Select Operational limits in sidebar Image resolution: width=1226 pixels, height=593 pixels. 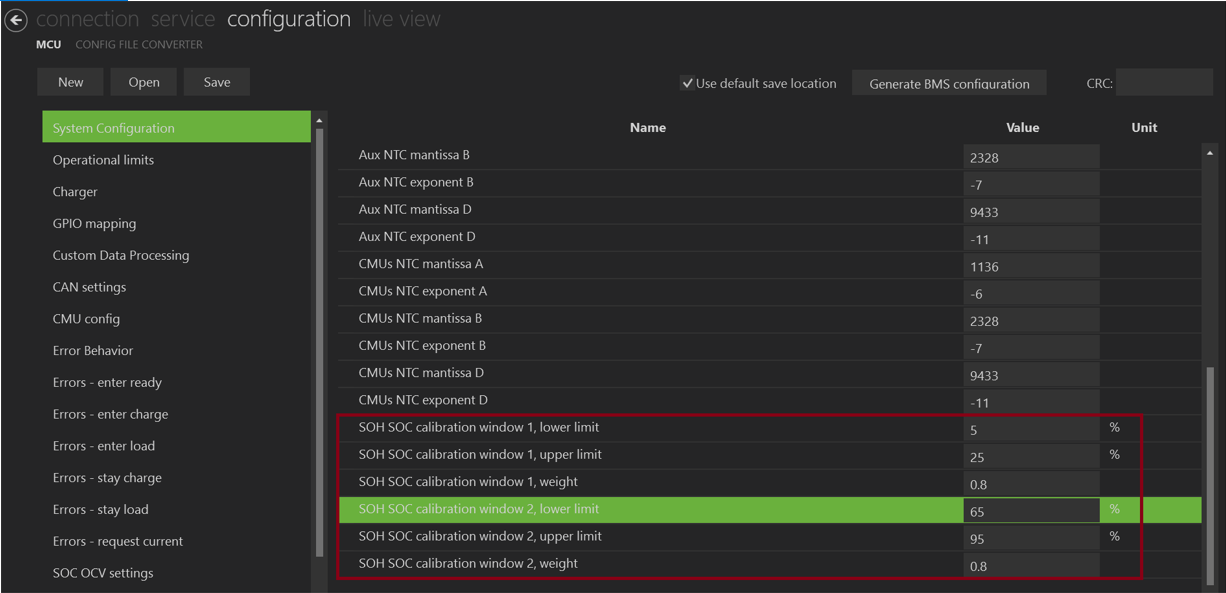(x=103, y=160)
